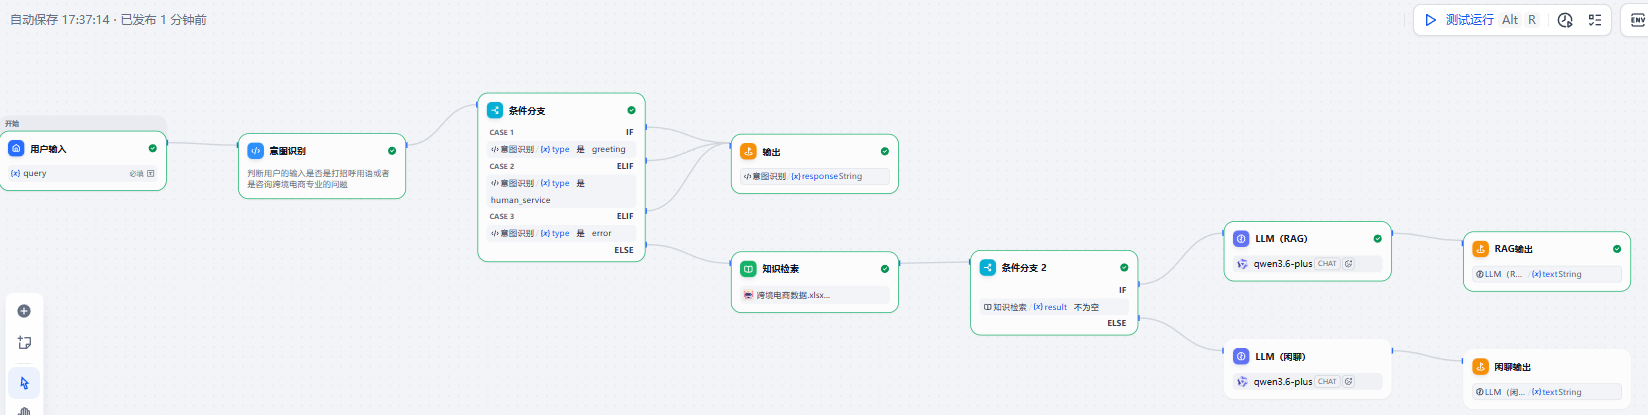Click the green status check on LLM (RAG)
This screenshot has height=415, width=1648.
[1378, 238]
